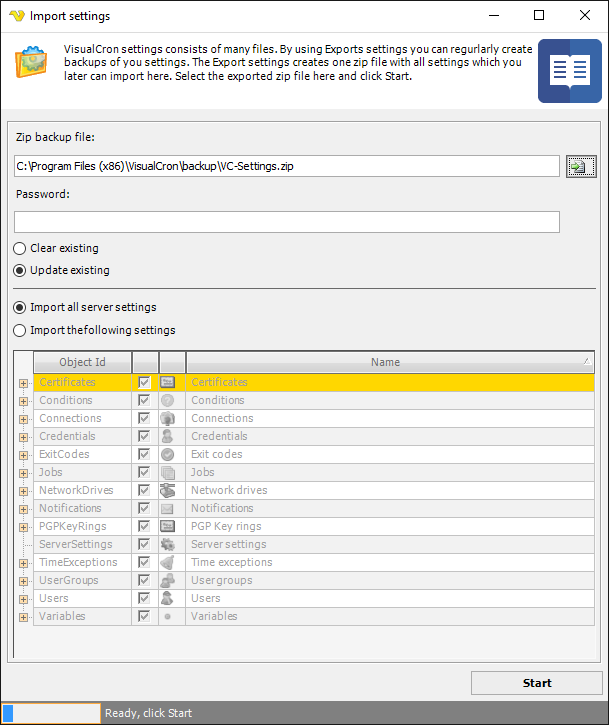Click the Variables row dot icon

[x=167, y=616]
